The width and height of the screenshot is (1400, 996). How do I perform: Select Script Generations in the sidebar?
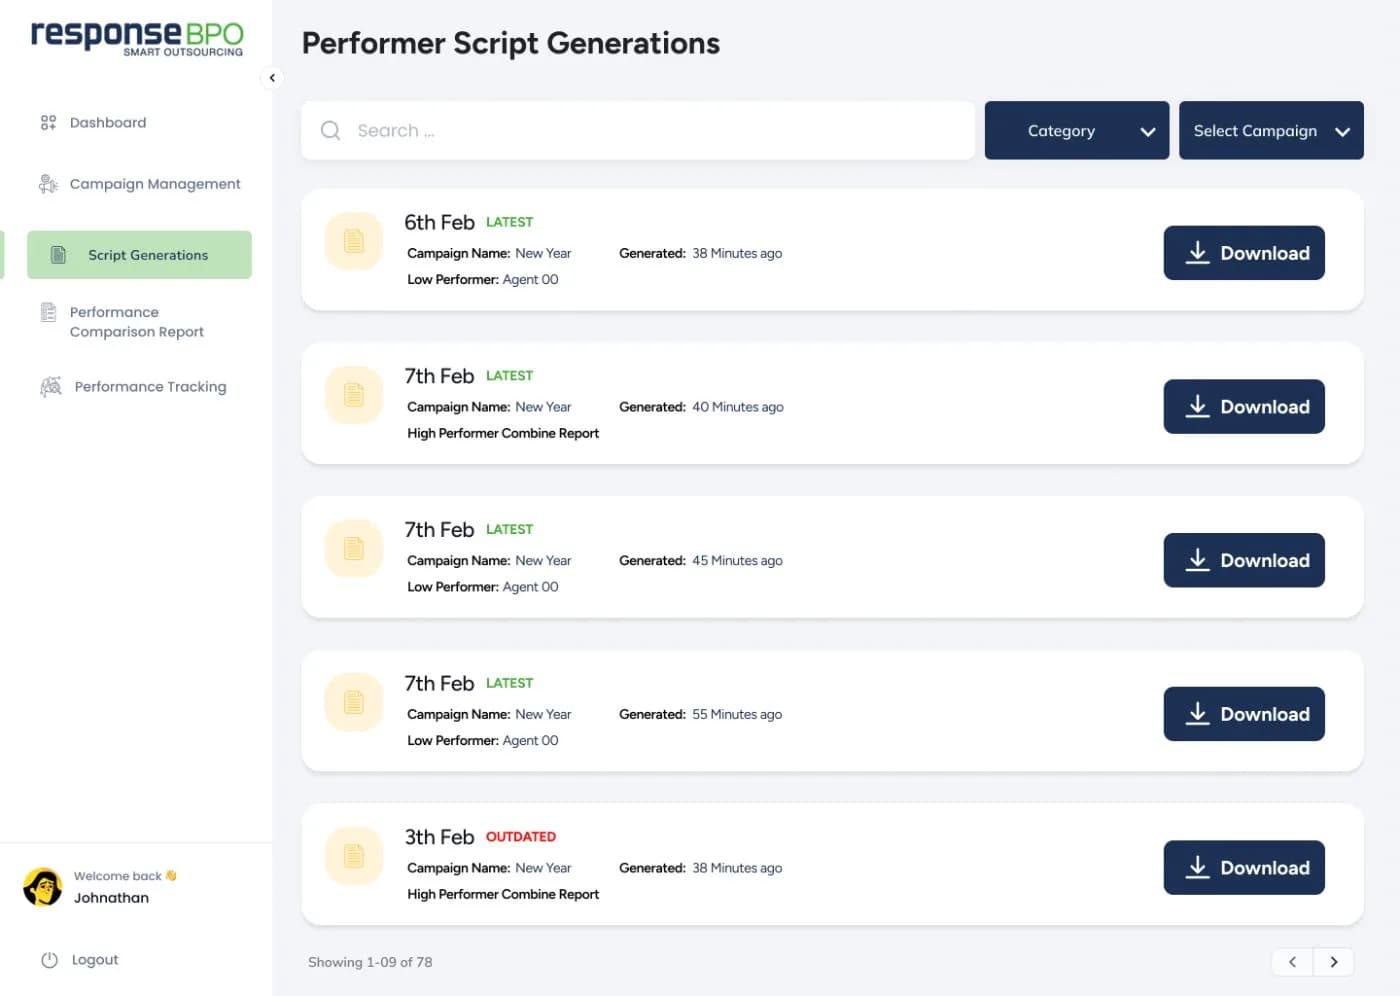tap(139, 255)
